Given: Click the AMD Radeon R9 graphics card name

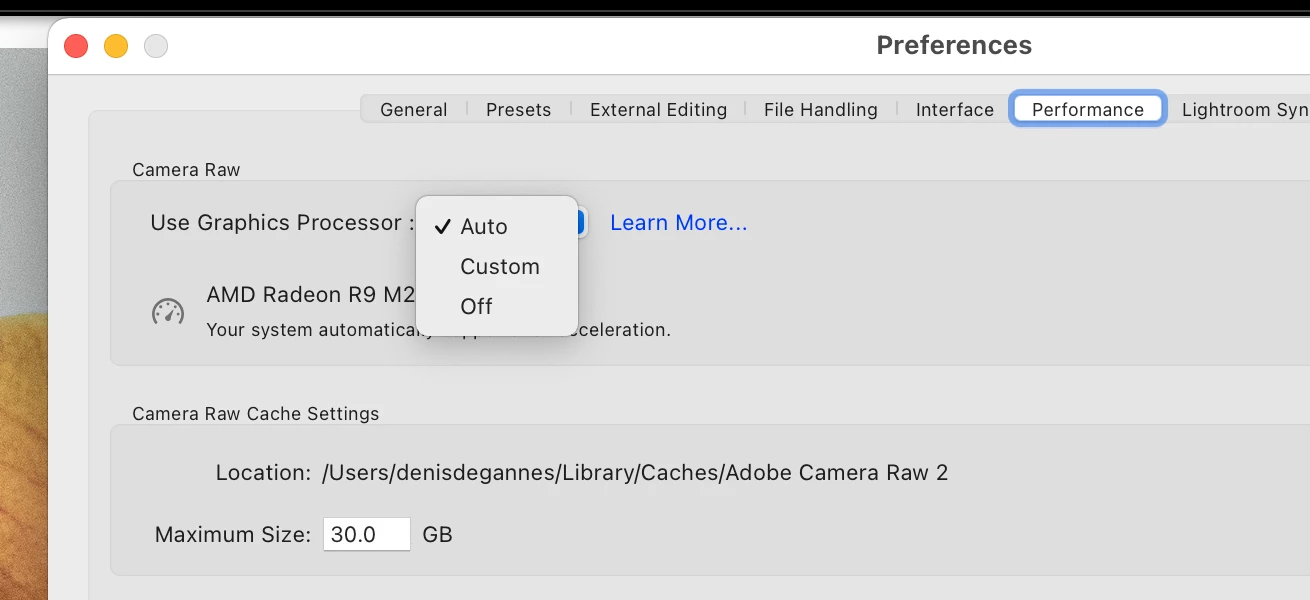Looking at the screenshot, I should pyautogui.click(x=310, y=295).
